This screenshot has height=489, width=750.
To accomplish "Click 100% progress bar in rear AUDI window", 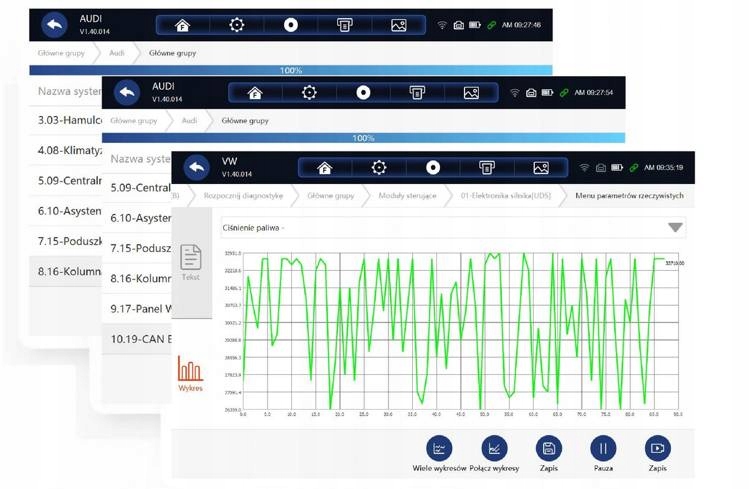I will (291, 70).
